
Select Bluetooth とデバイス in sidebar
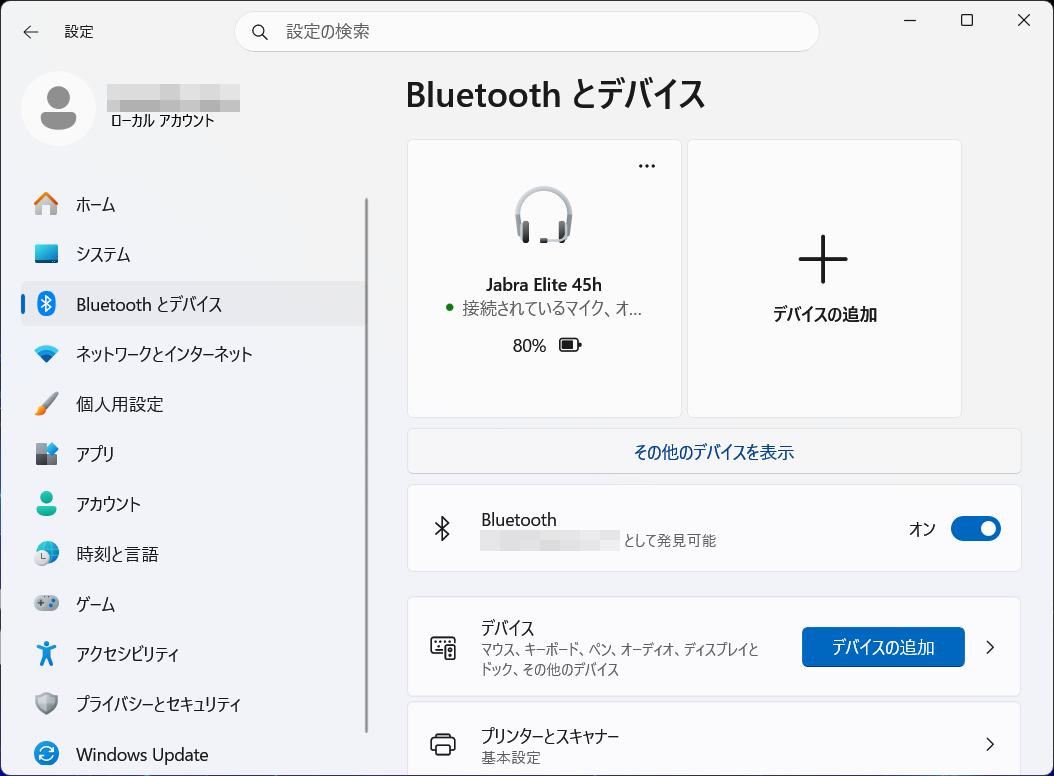tap(194, 304)
